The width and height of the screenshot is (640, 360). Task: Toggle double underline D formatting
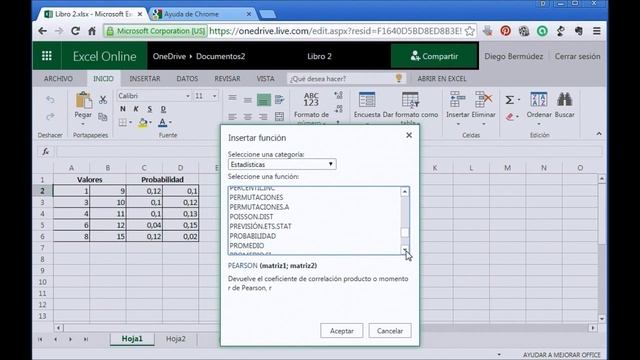163,109
